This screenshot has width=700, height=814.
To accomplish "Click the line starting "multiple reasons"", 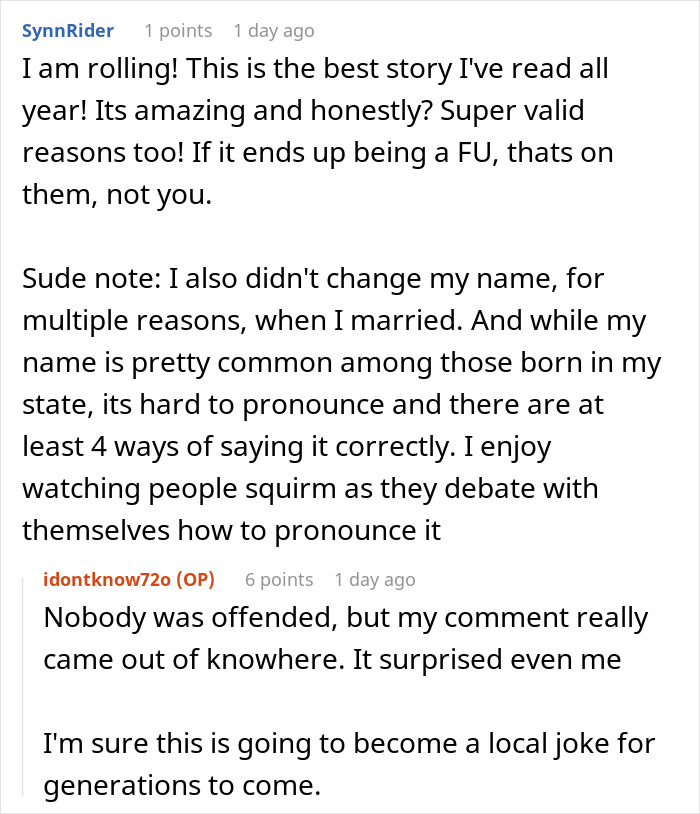I will pyautogui.click(x=347, y=320).
